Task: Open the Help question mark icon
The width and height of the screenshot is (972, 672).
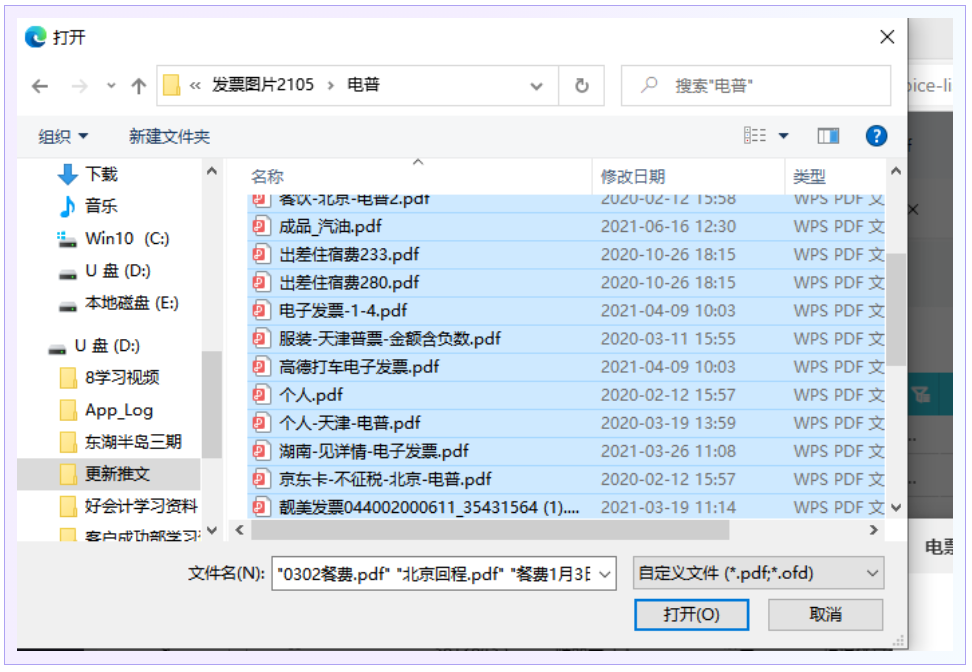Action: click(876, 136)
